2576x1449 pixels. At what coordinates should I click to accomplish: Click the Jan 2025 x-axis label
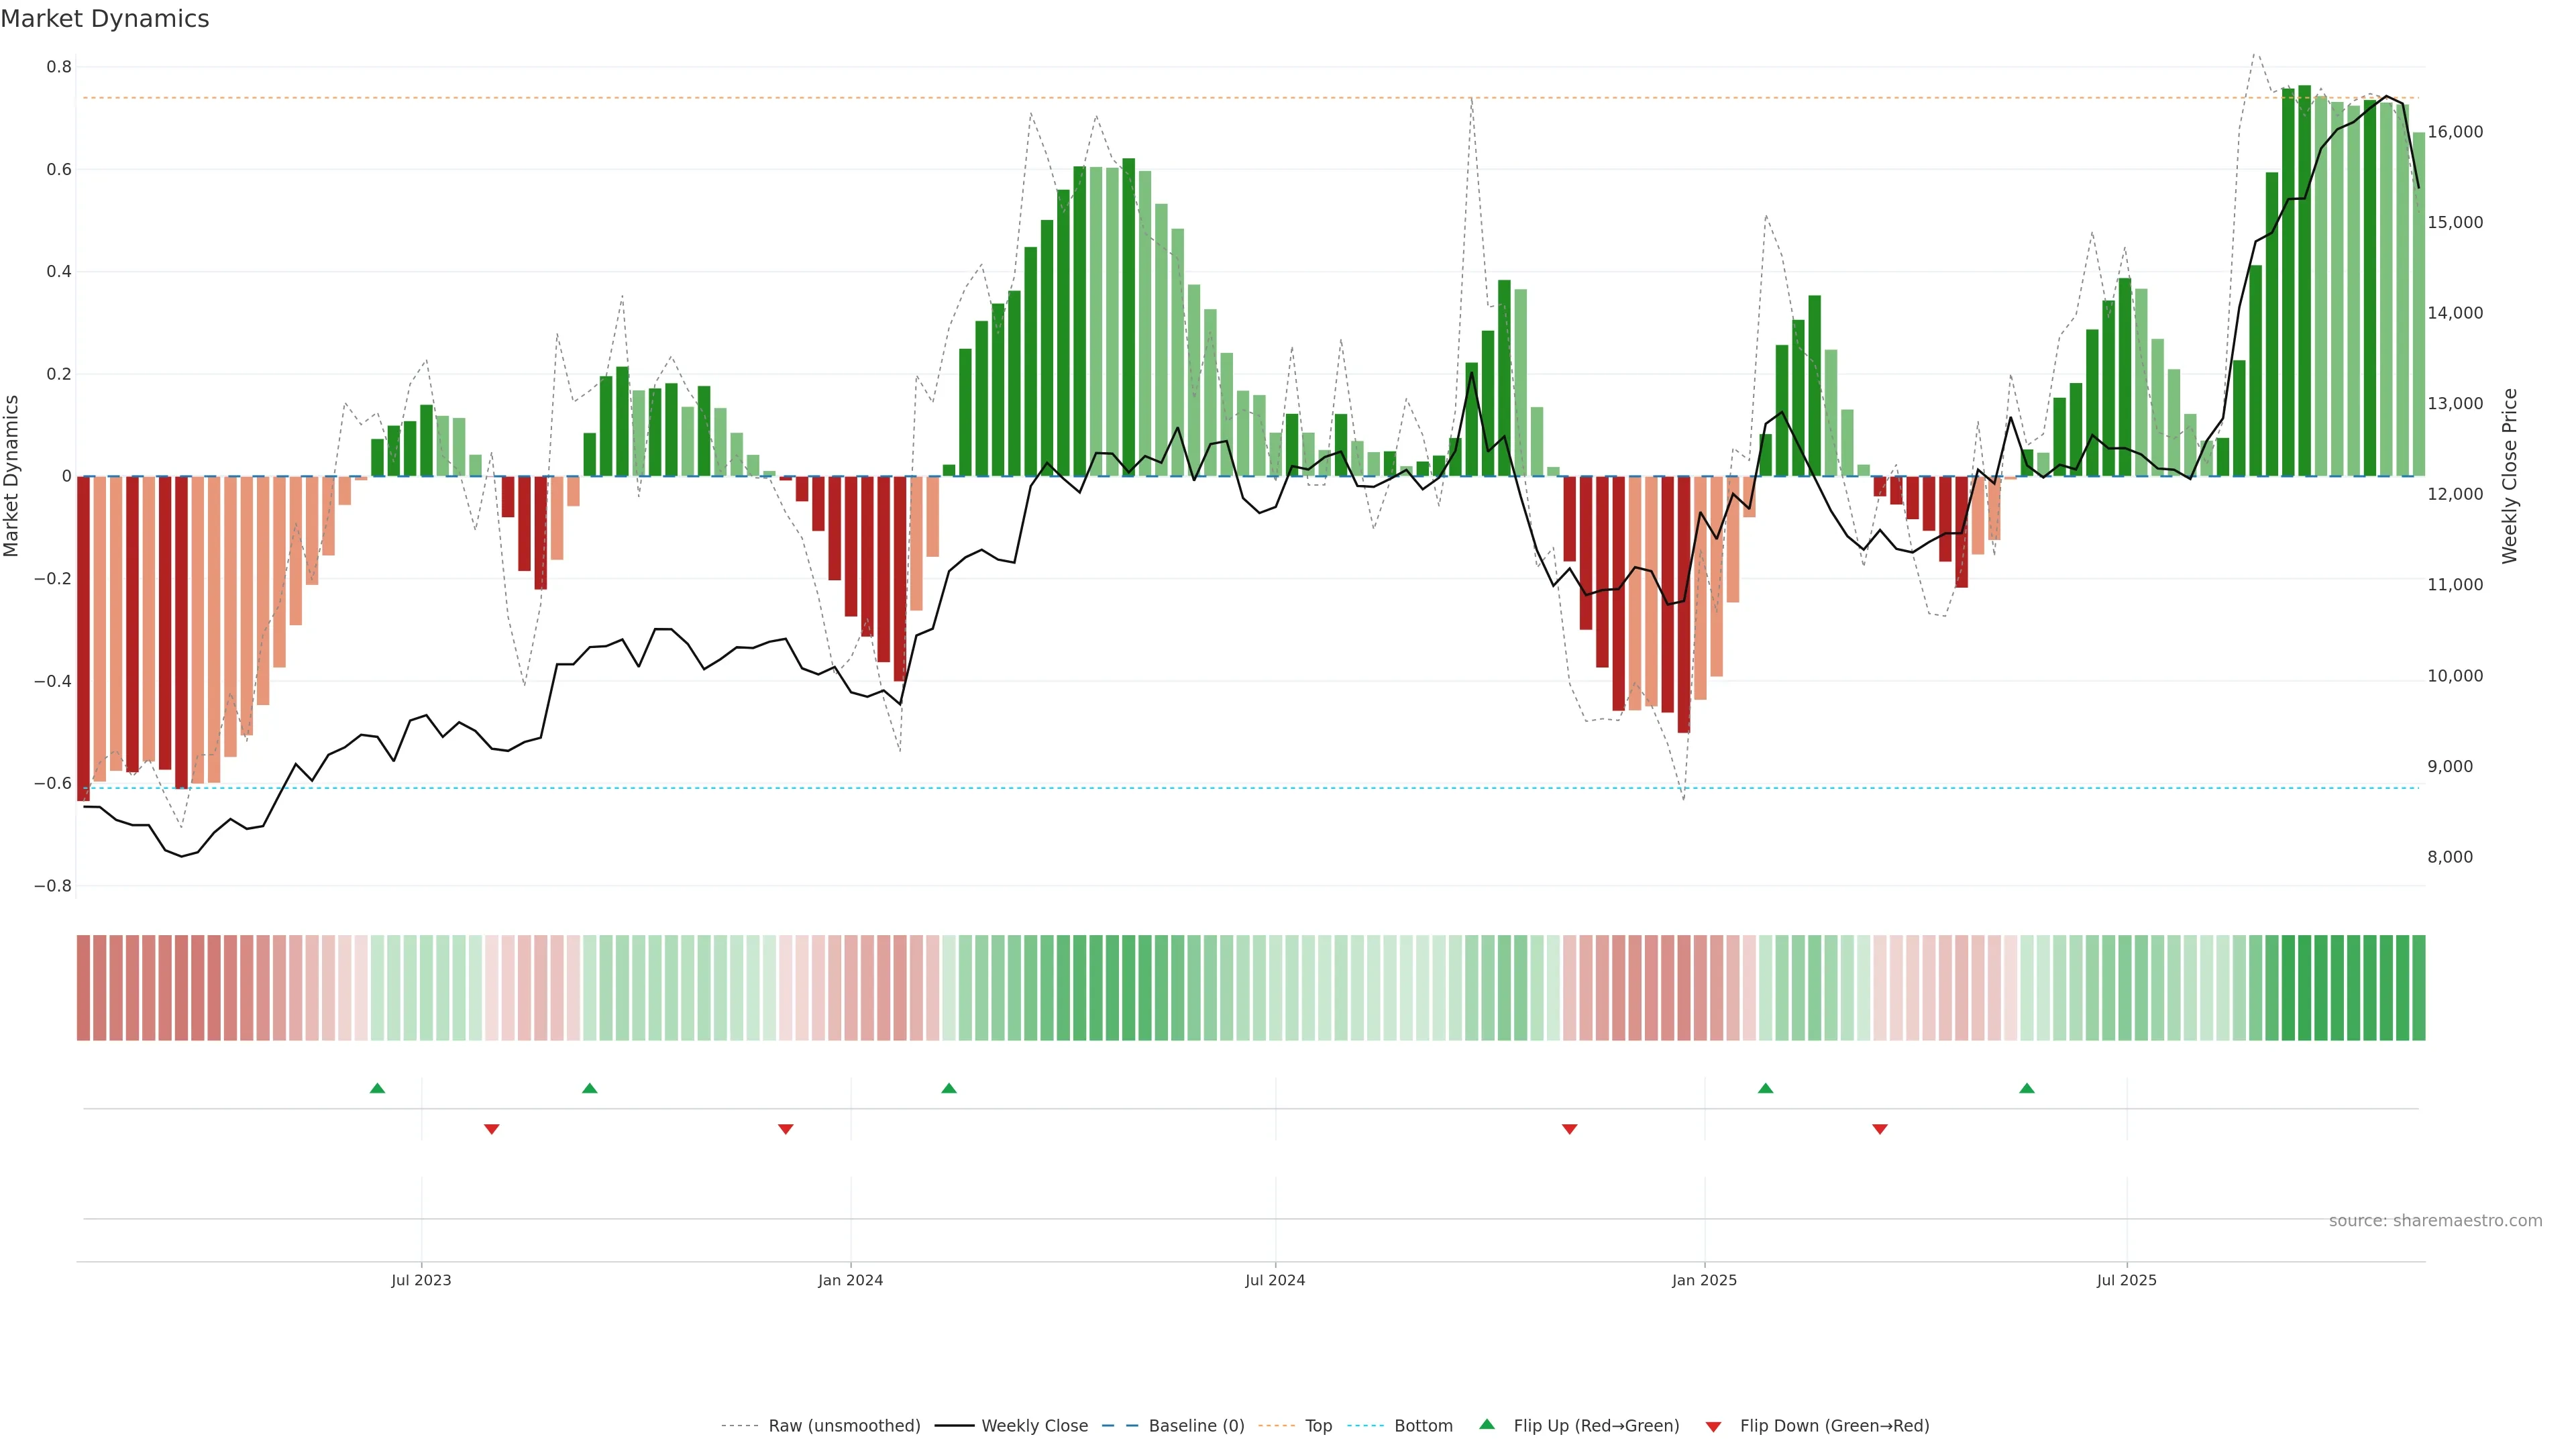(1704, 1280)
